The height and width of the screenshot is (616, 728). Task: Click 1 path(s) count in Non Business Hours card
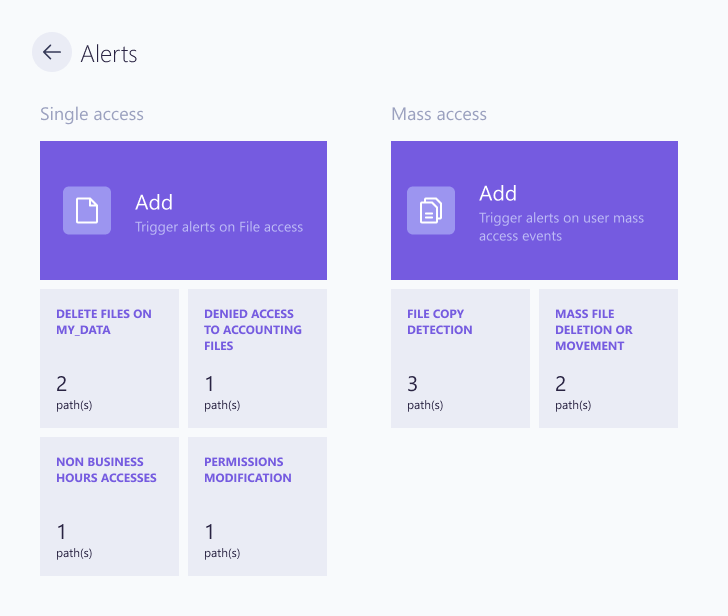[74, 541]
